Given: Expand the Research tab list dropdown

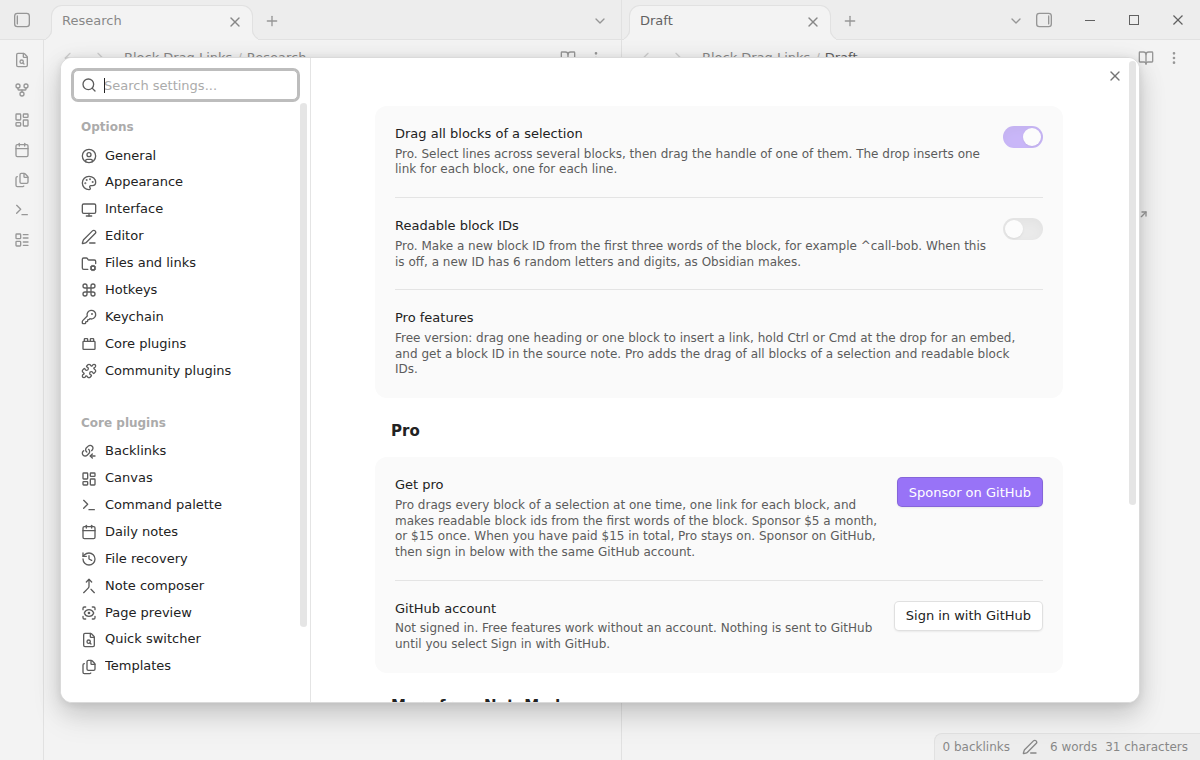Looking at the screenshot, I should (x=600, y=20).
